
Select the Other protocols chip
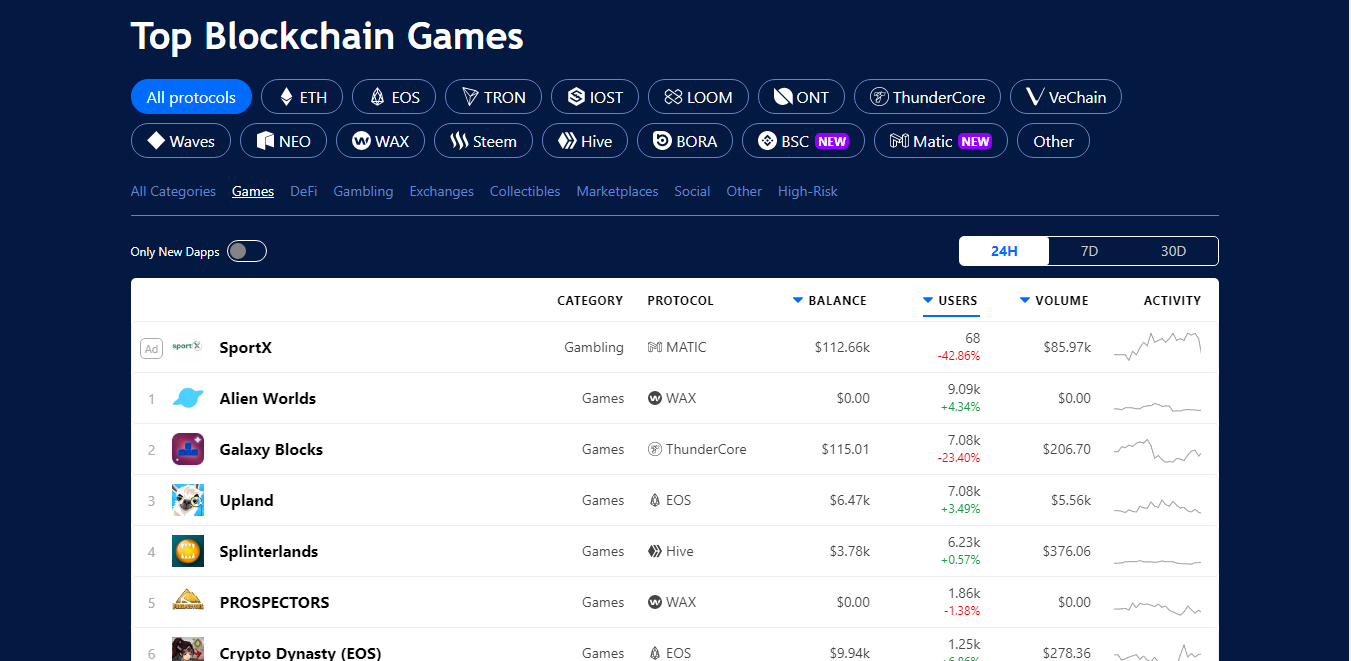point(1053,141)
